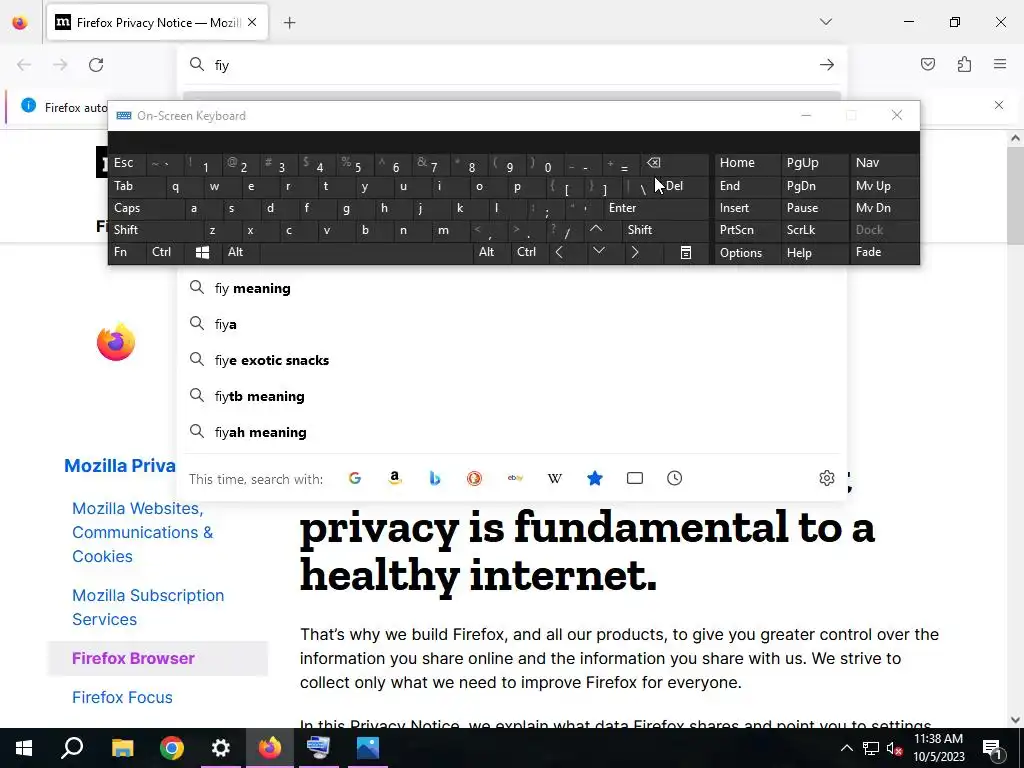Click the page vertical scrollbar thumb
Screen dimensions: 1024x768
1015,195
